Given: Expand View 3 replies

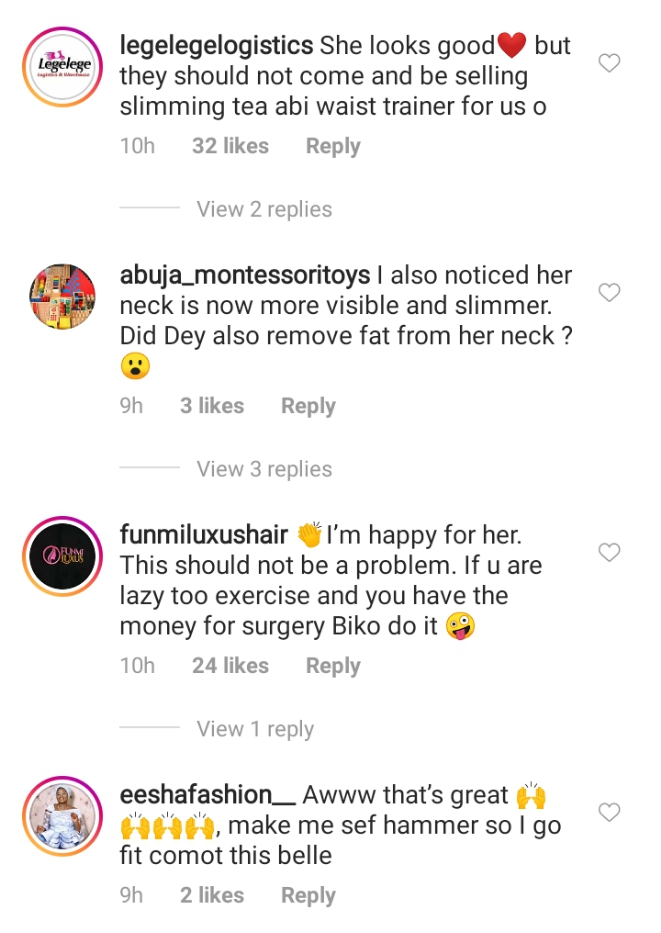Looking at the screenshot, I should tap(264, 469).
